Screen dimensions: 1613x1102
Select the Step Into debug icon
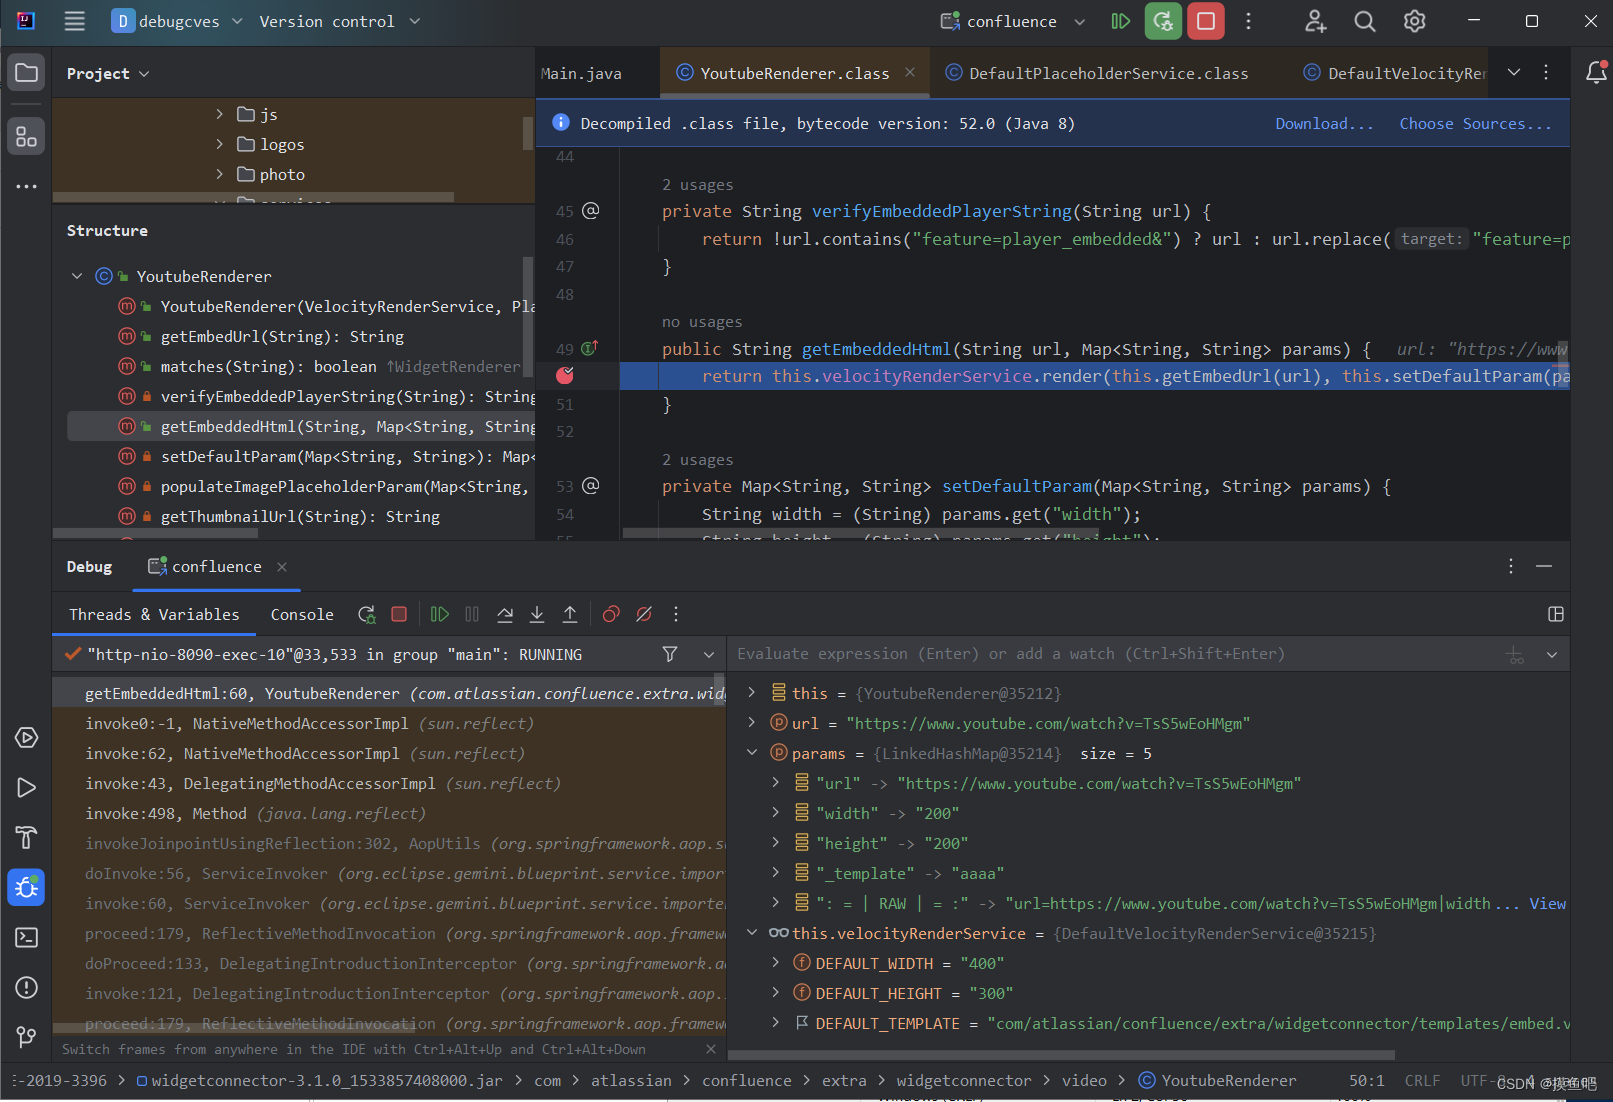(x=537, y=614)
